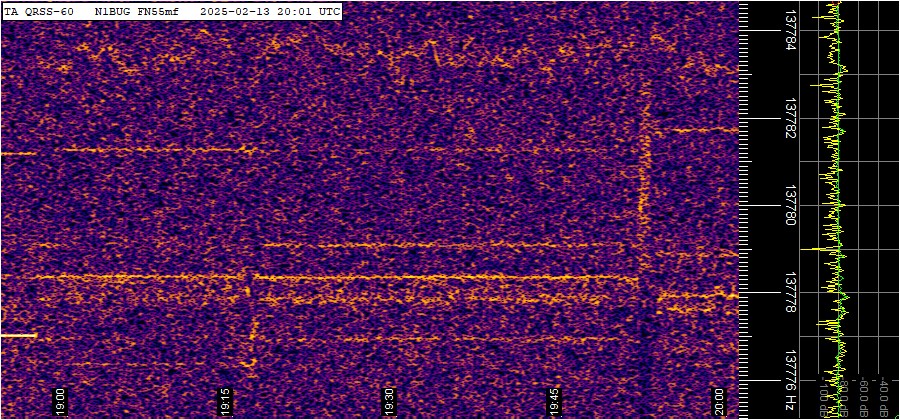The height and width of the screenshot is (420, 900).
Task: Click the 2025-02-13 20:01 UTC timestamp
Action: [269, 11]
